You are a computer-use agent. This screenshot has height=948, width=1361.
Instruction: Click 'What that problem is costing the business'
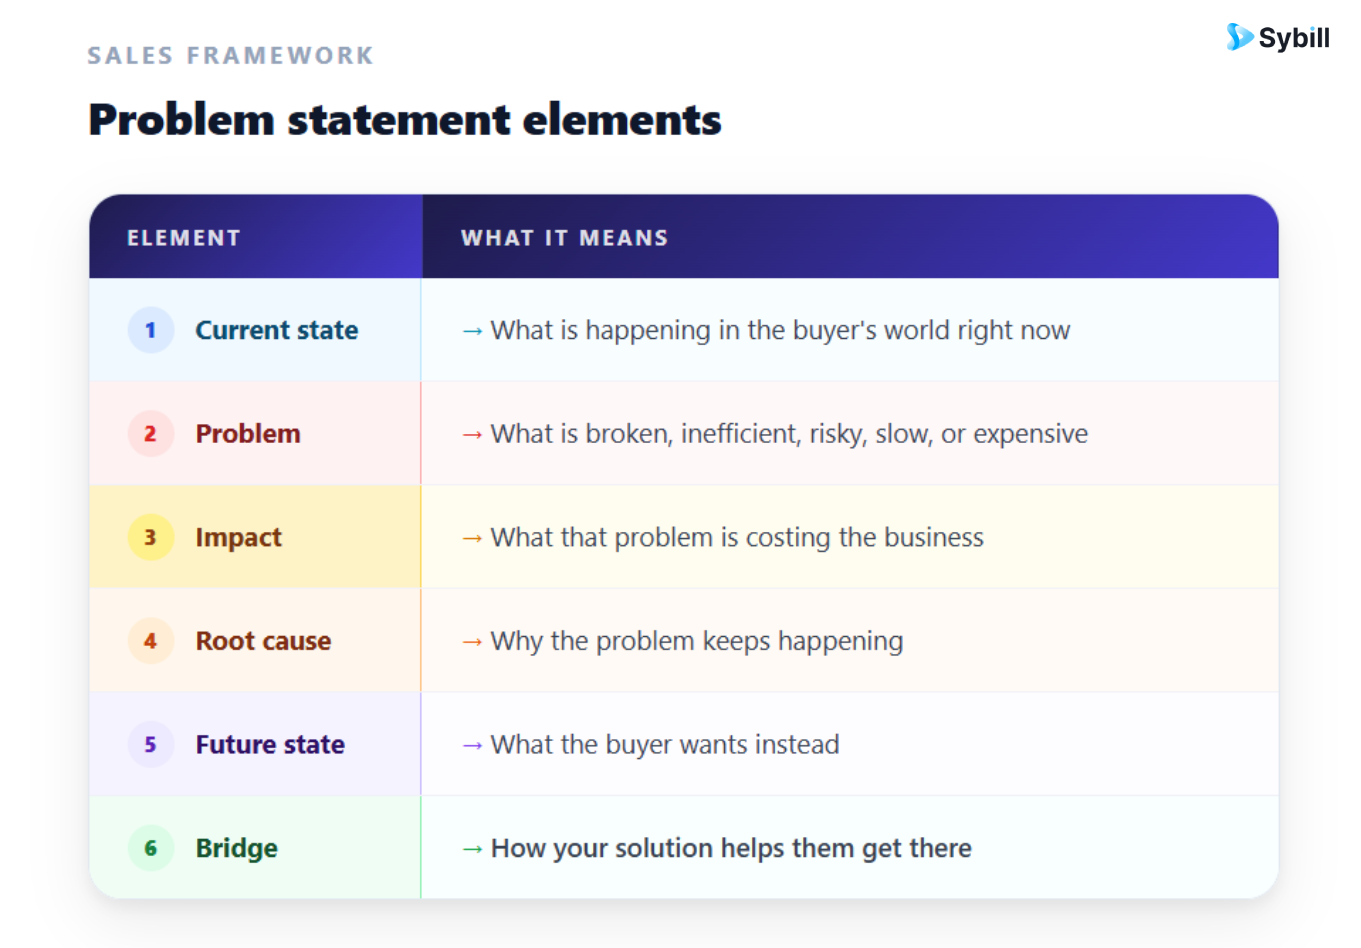coord(737,537)
